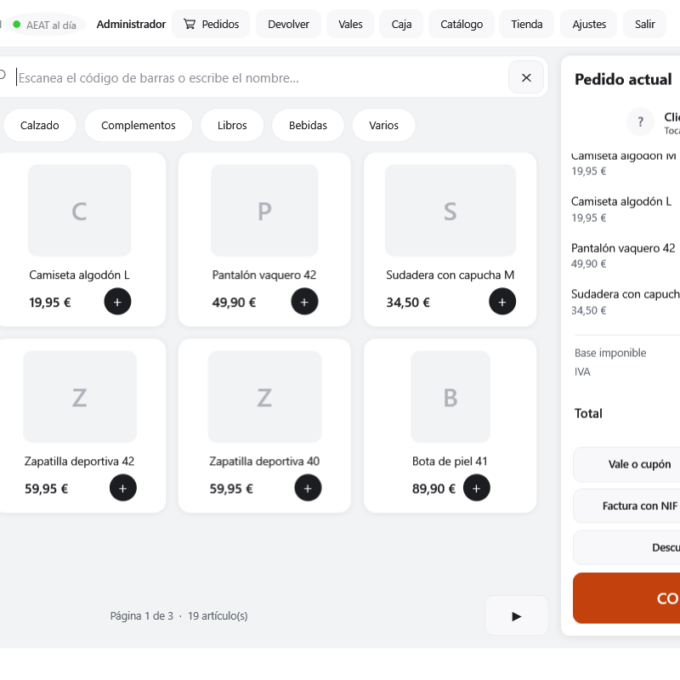Open the Tienda section

click(526, 24)
